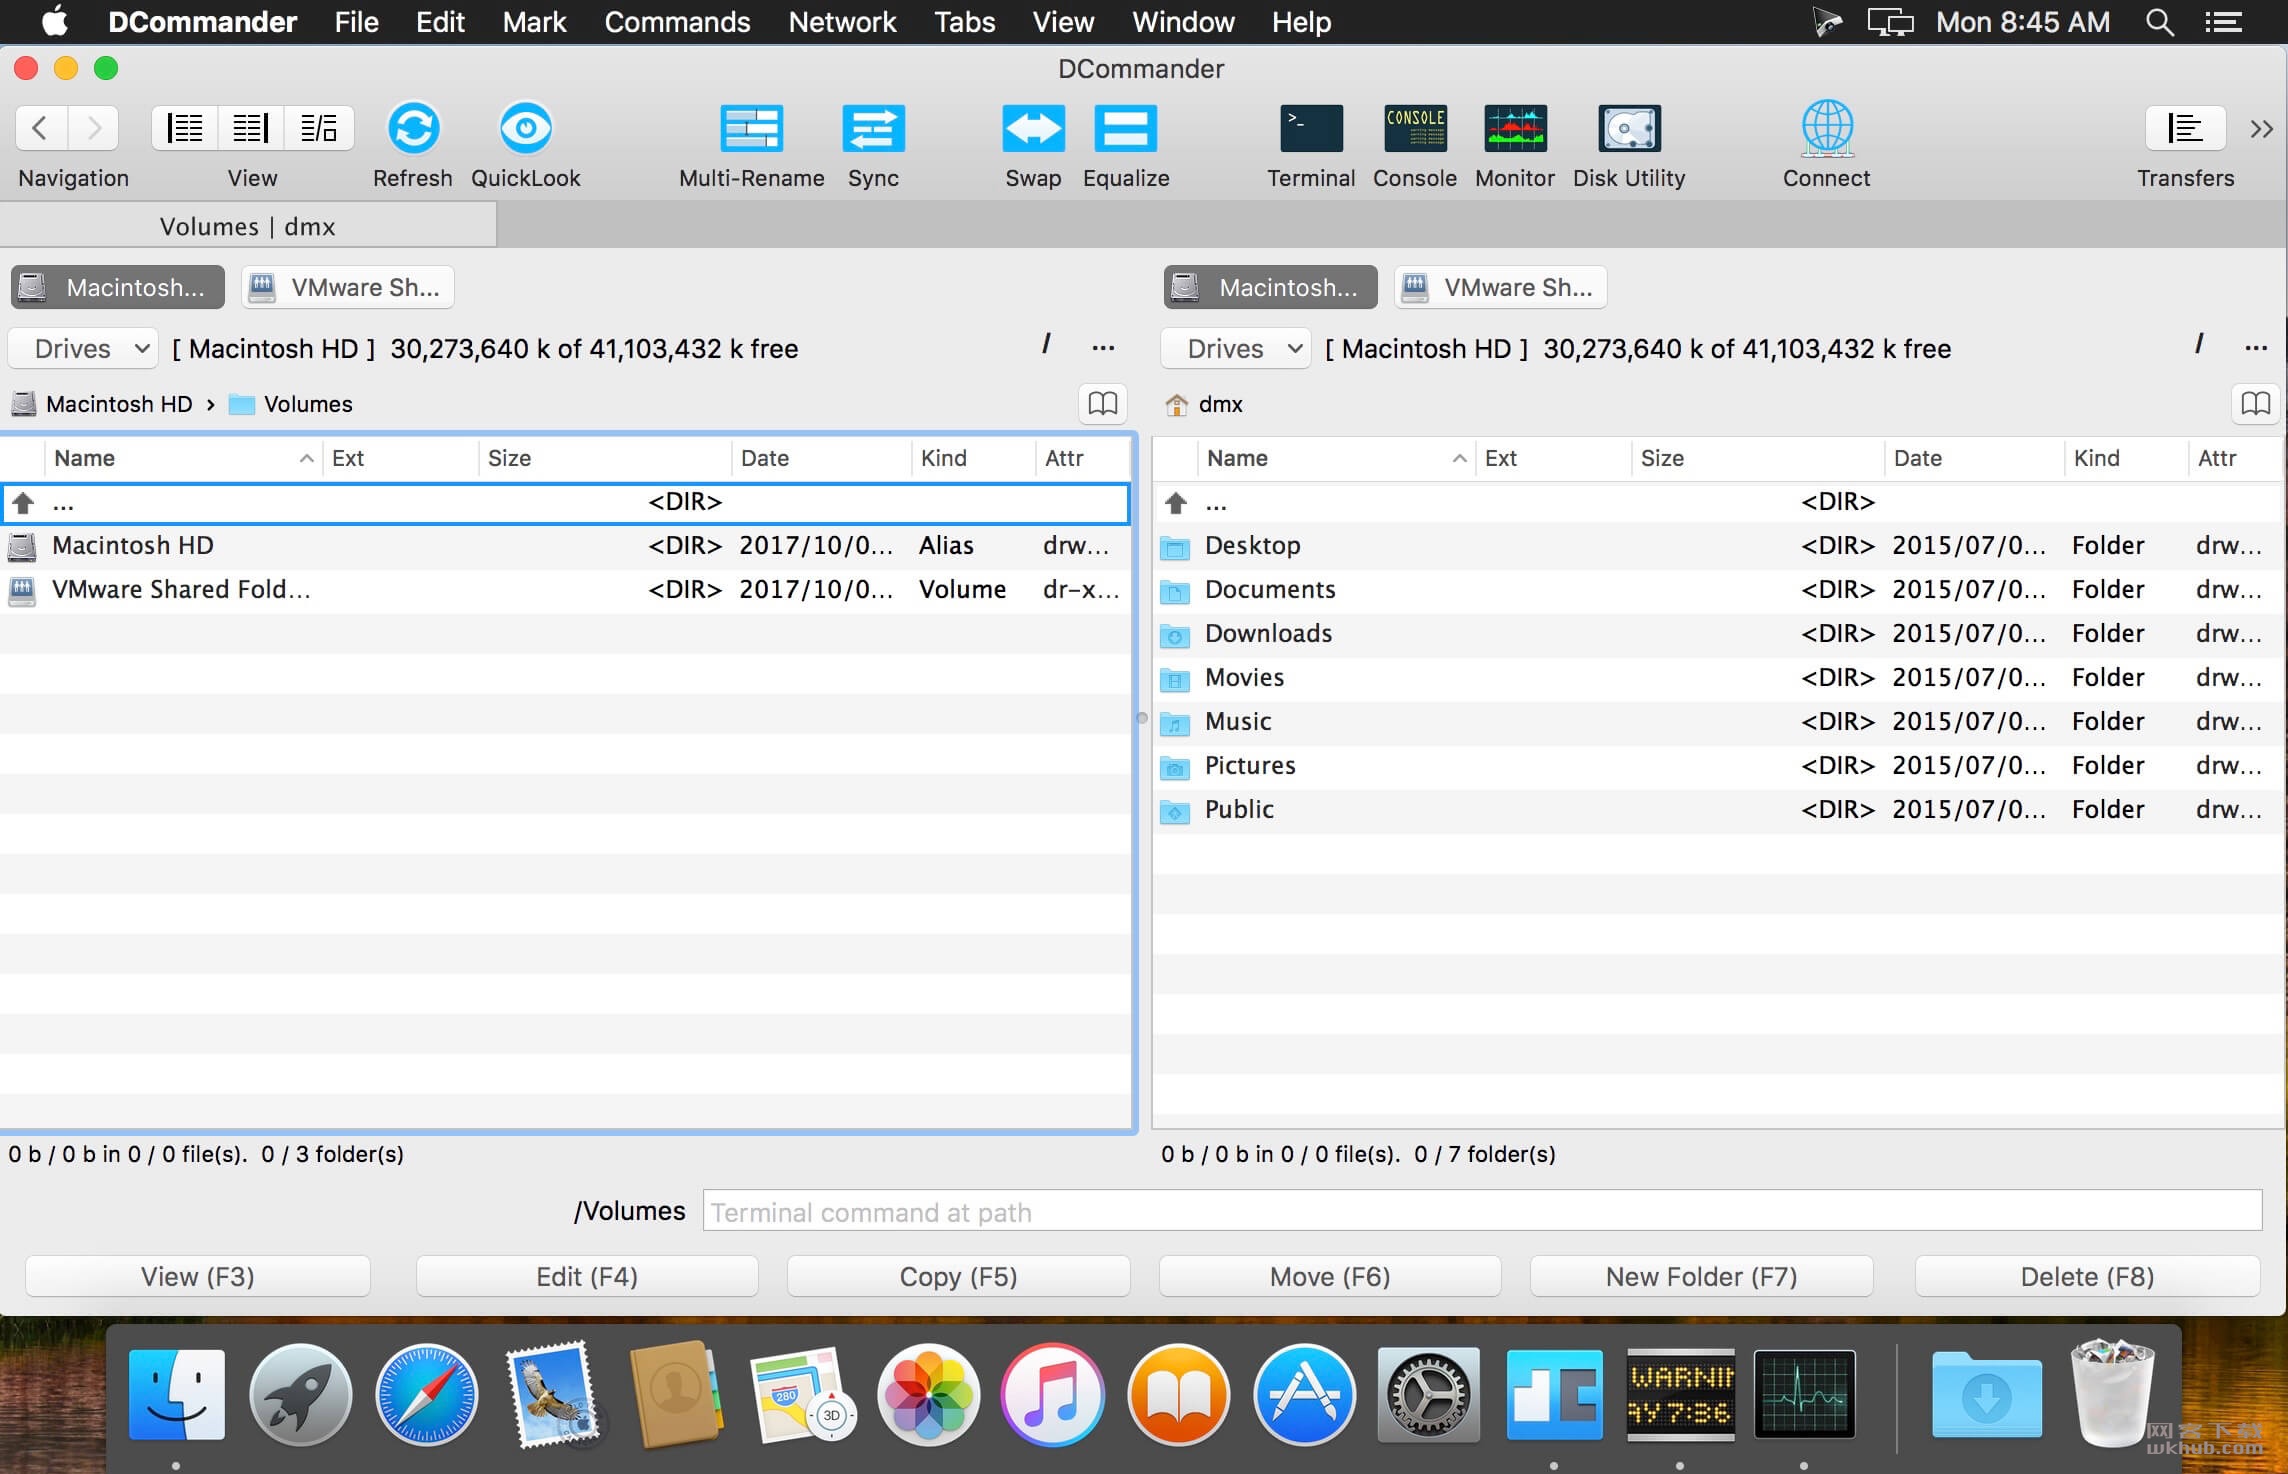Go back with the Navigation back arrow
Screen dimensions: 2288x1474
41,128
